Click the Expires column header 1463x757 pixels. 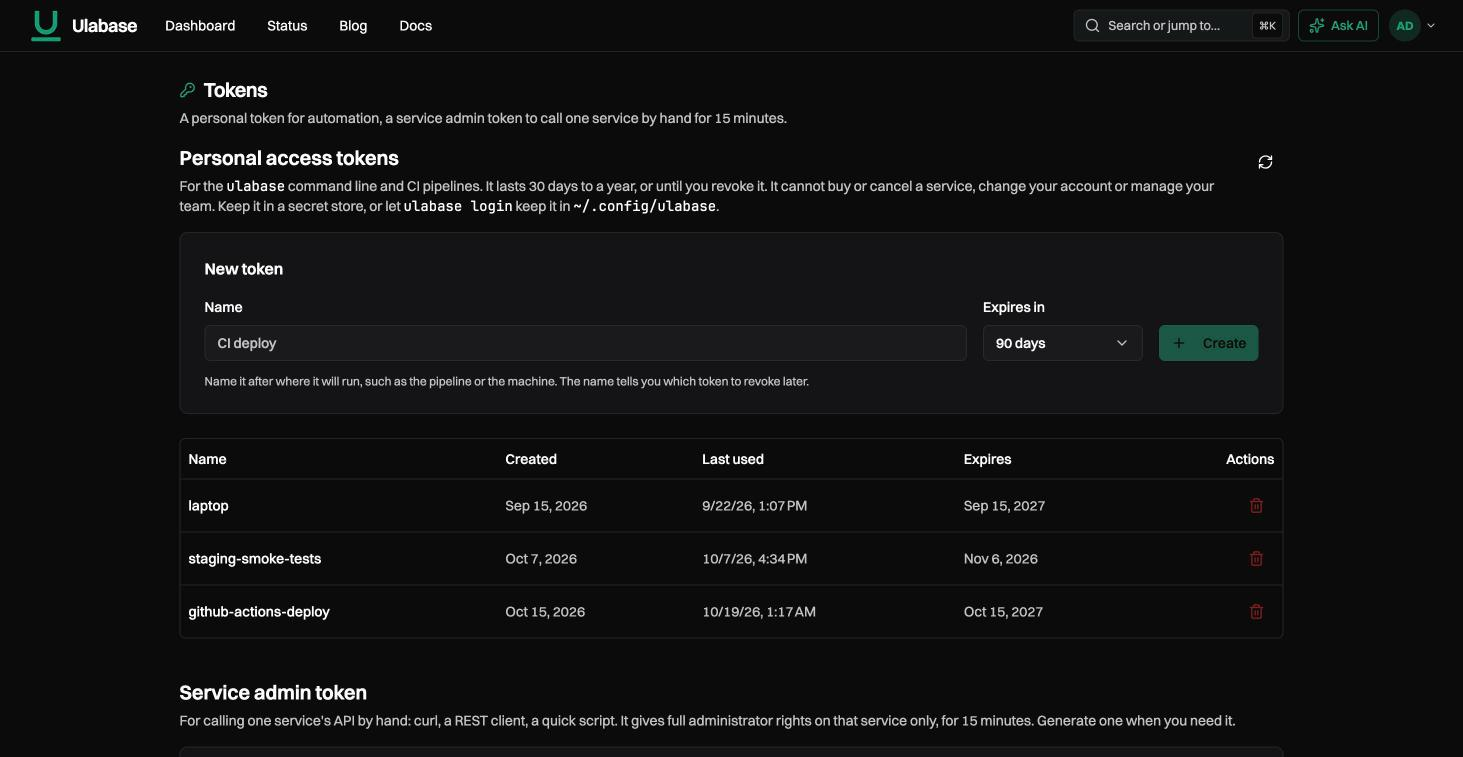tap(987, 459)
